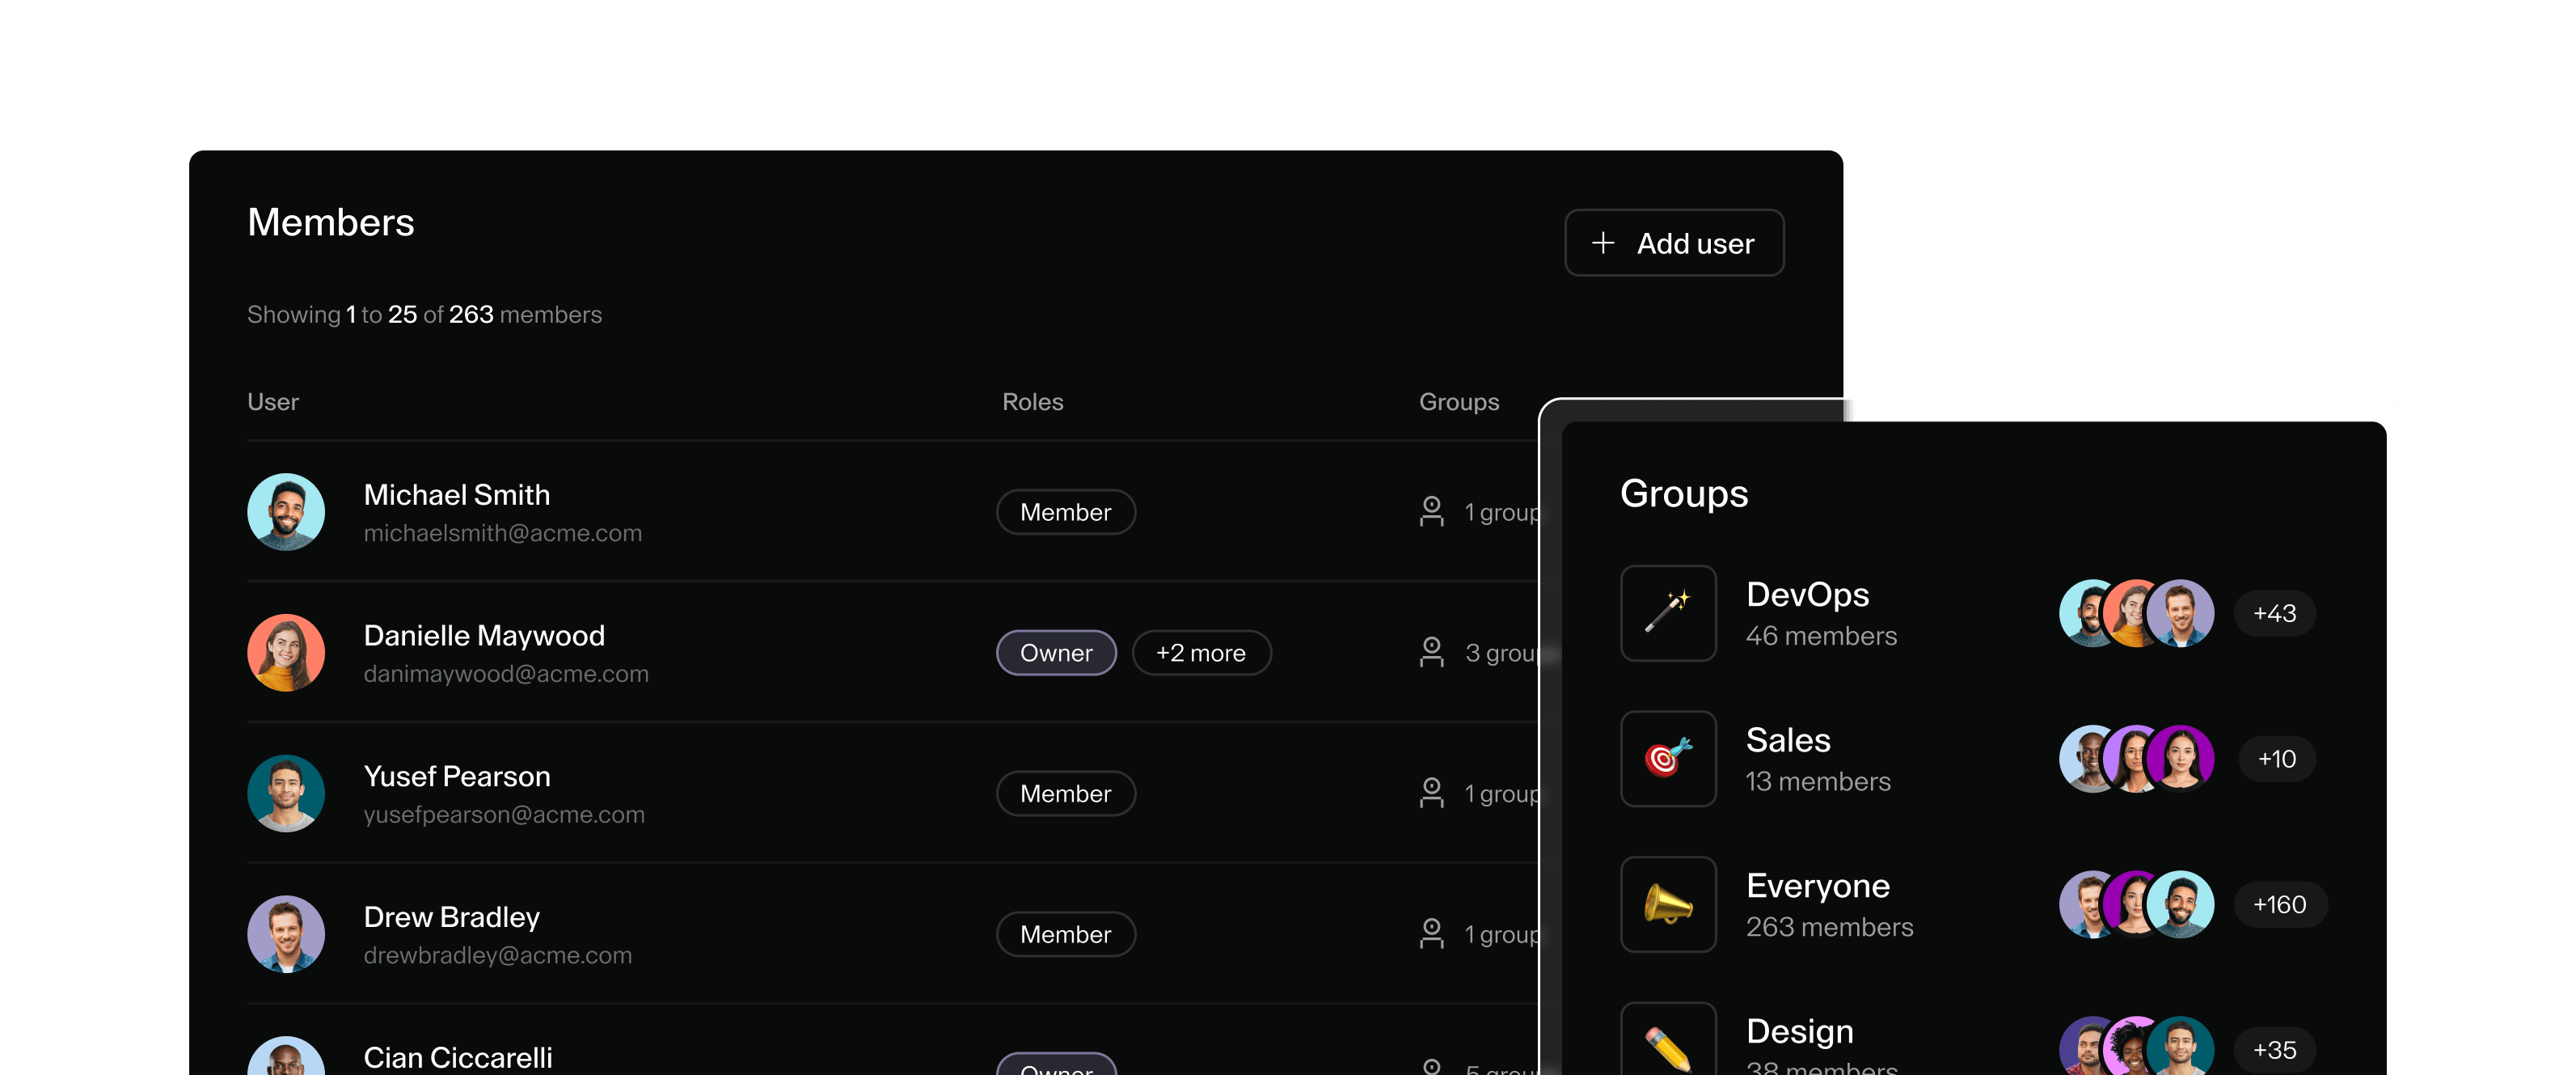2576x1075 pixels.
Task: Click group person icon in Michael Smith row
Action: pos(1432,512)
